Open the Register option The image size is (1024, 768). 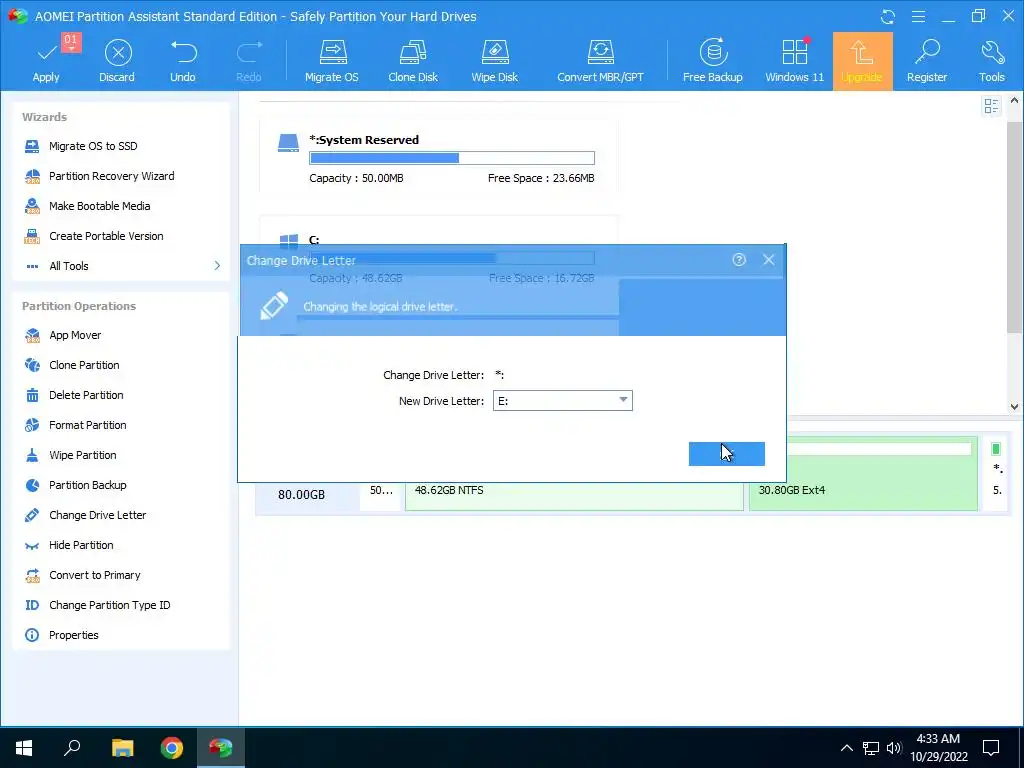pyautogui.click(x=927, y=60)
